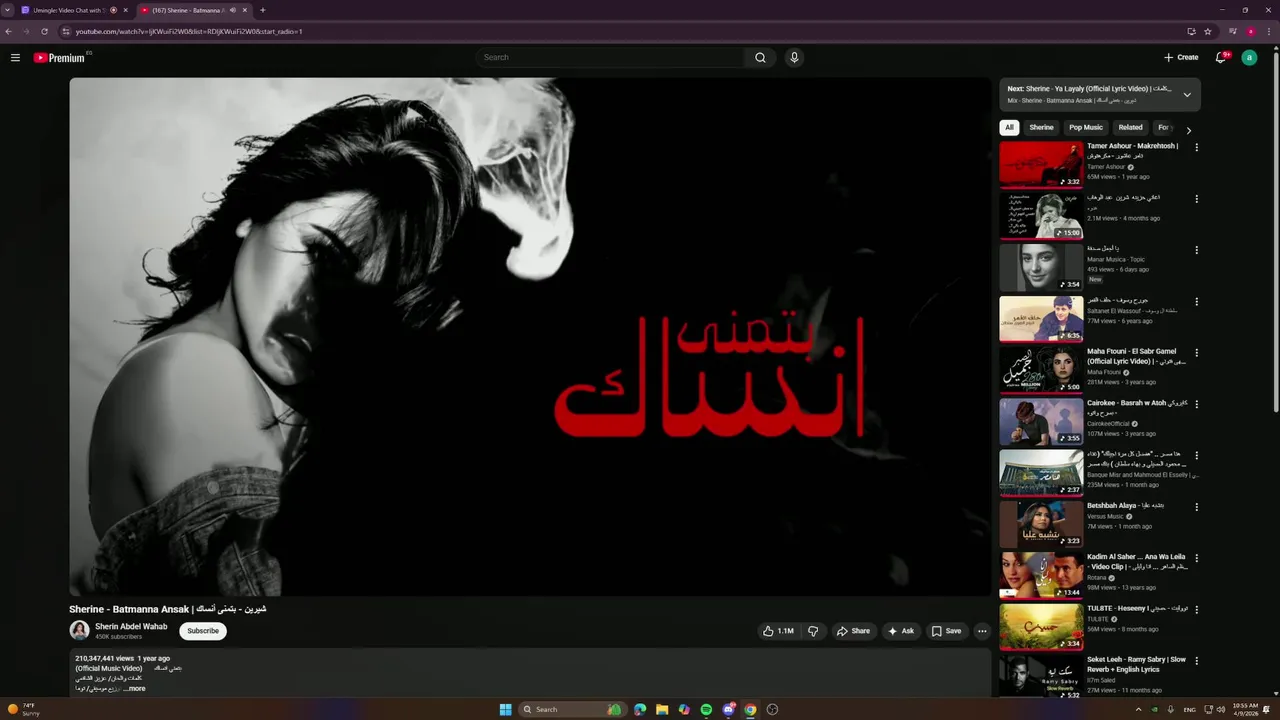Dislike the video with thumbs-down icon

coord(813,631)
